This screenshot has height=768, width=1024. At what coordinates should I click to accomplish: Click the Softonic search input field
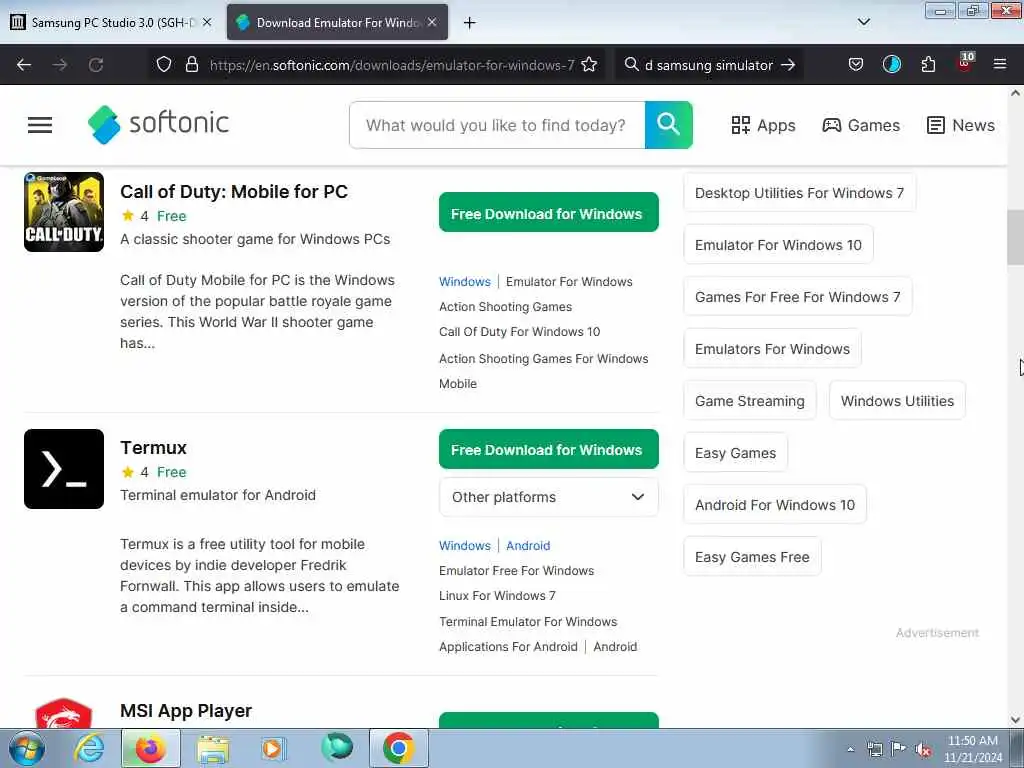click(497, 125)
